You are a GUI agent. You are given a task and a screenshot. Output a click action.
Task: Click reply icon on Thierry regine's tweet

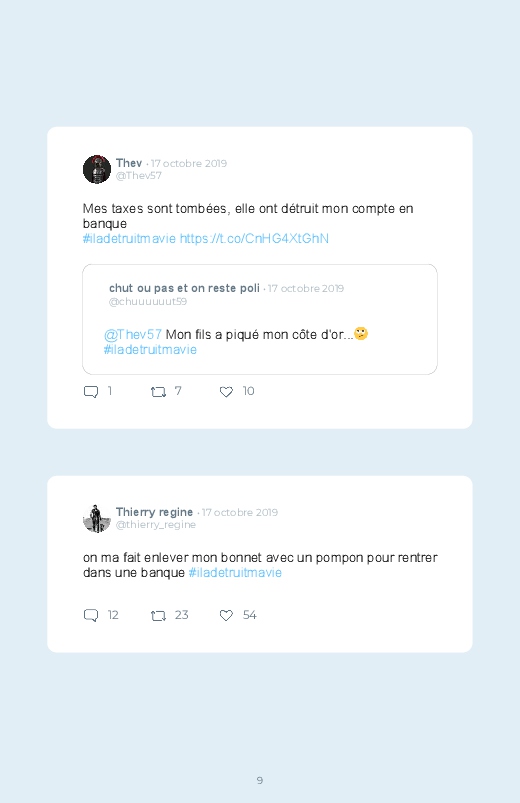(x=91, y=616)
